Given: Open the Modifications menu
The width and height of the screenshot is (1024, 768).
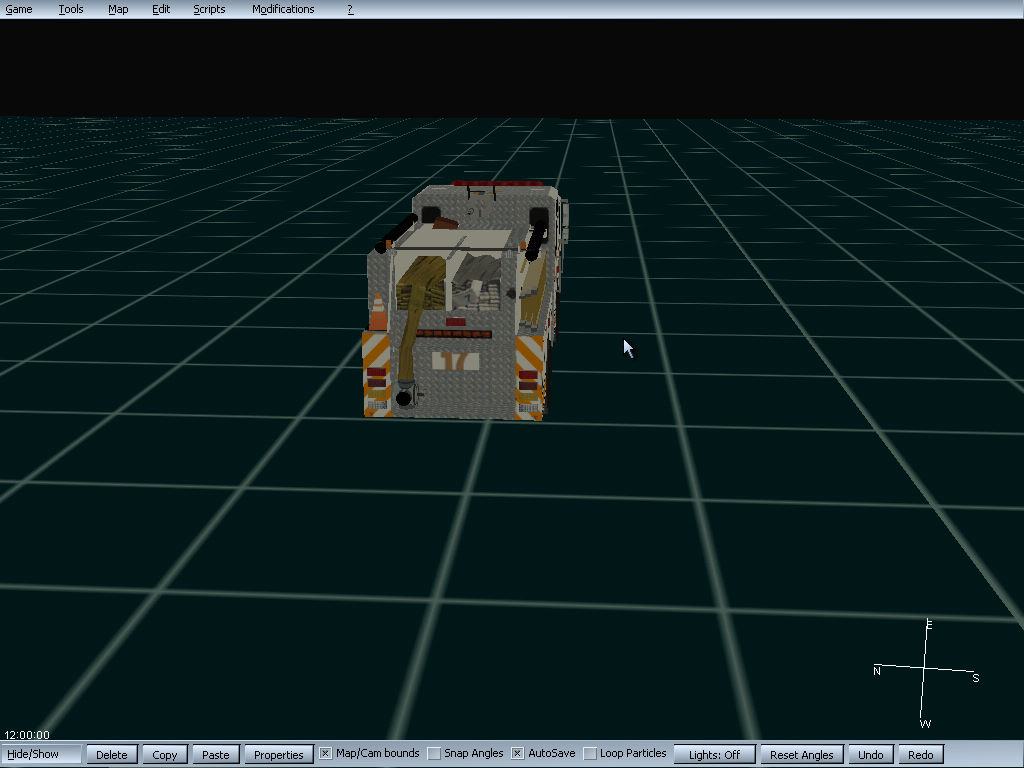Looking at the screenshot, I should [x=283, y=9].
